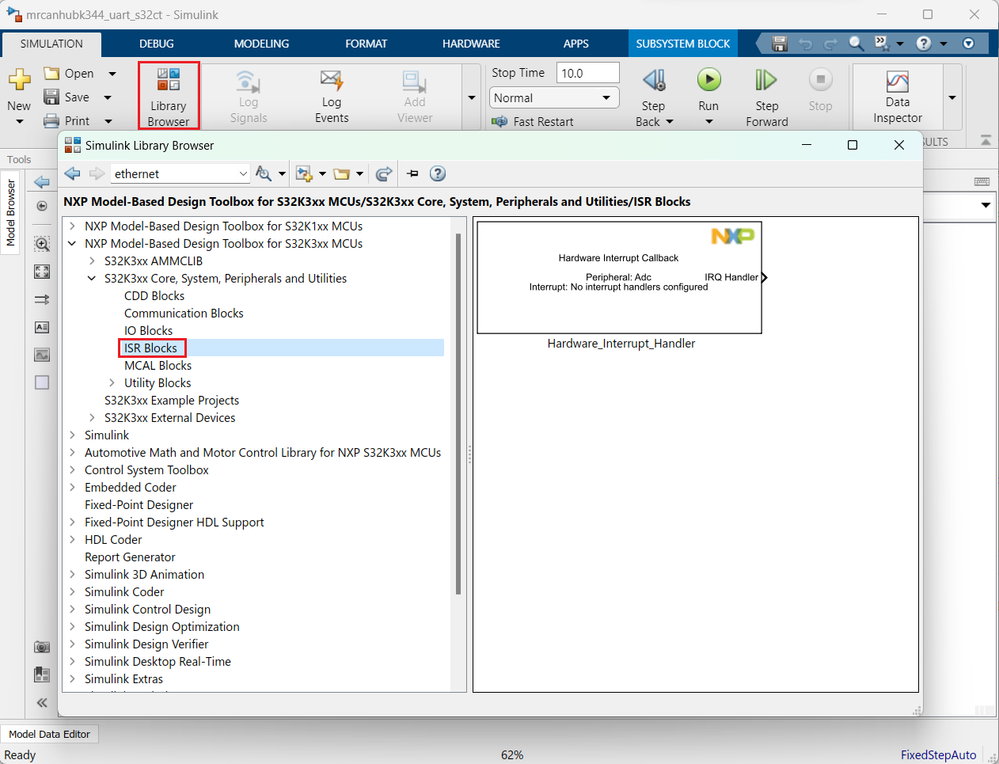Click the New model icon
Viewport: 999px width, 764px height.
[x=19, y=80]
